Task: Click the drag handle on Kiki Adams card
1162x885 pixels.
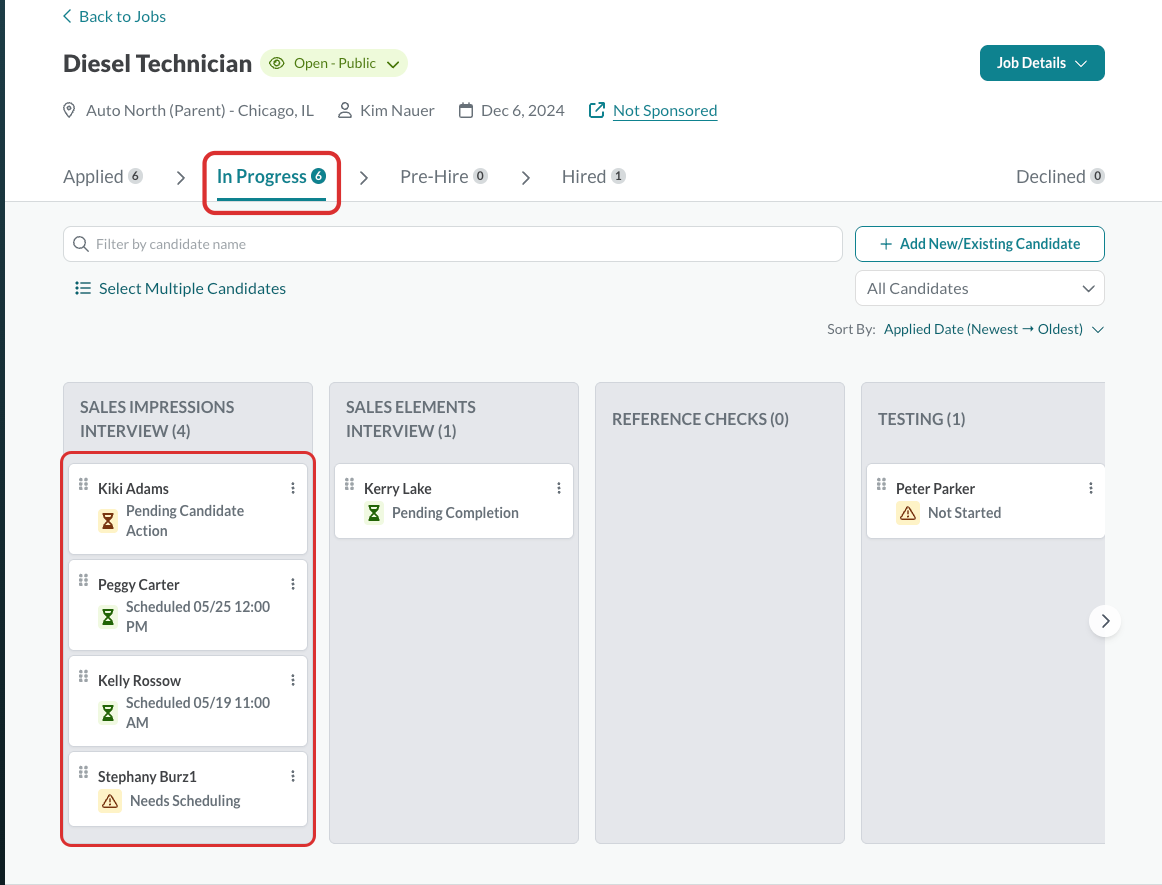Action: [83, 484]
